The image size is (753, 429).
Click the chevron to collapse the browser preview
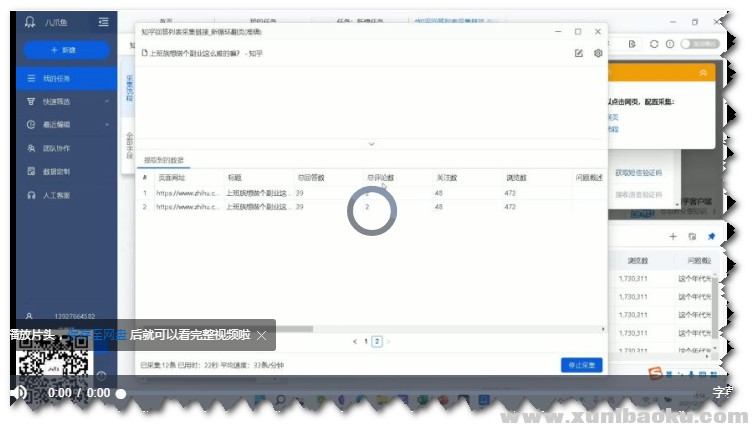click(370, 144)
